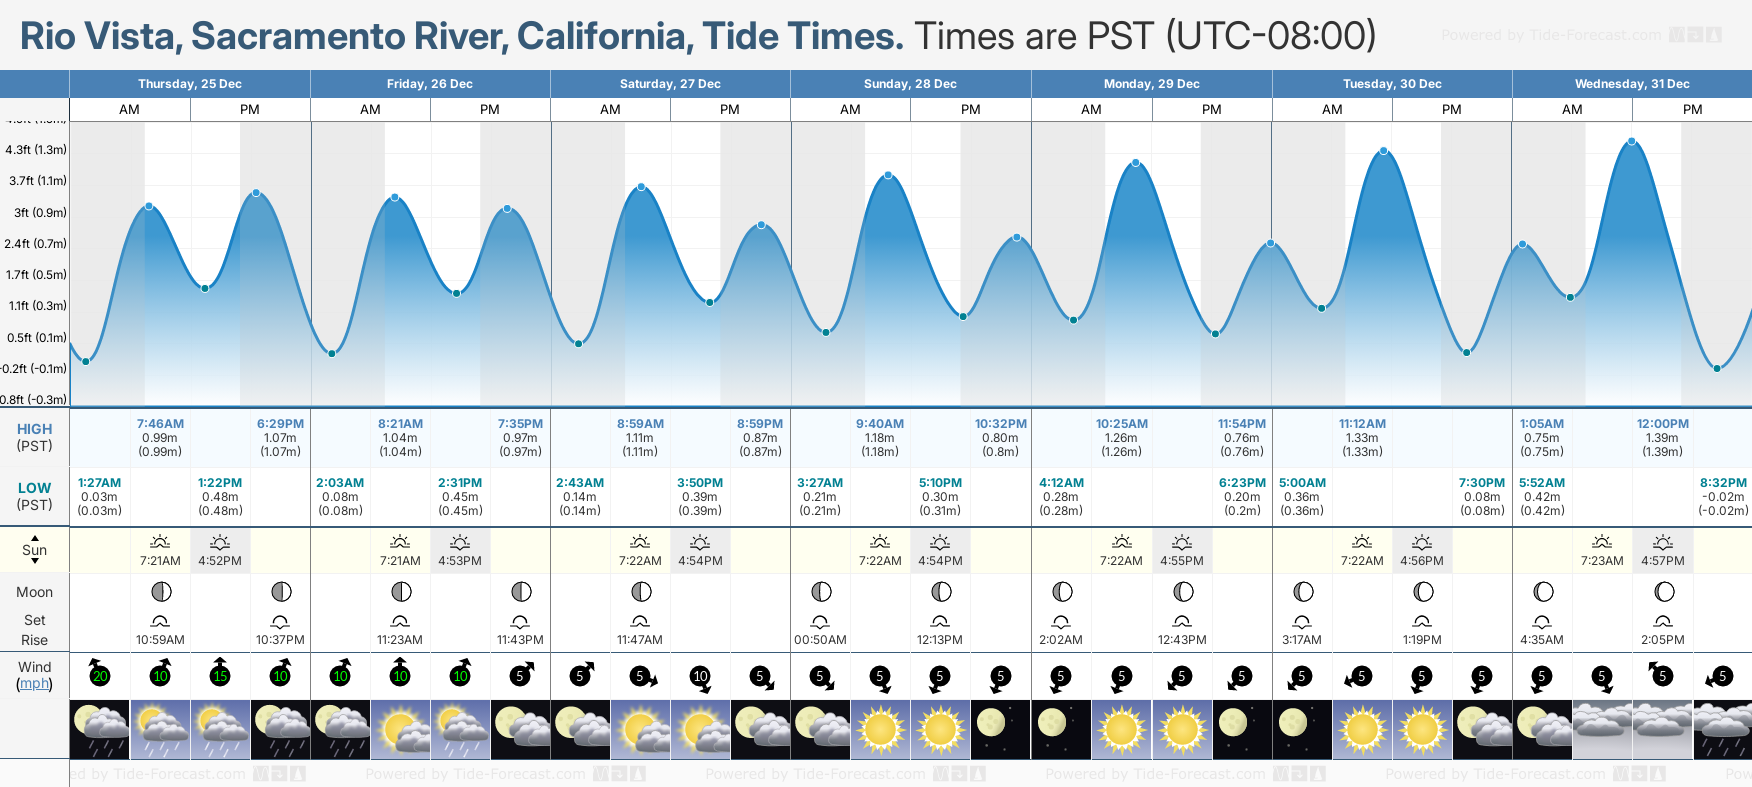Click the down arrow below Sun label
The height and width of the screenshot is (787, 1752).
[x=35, y=562]
